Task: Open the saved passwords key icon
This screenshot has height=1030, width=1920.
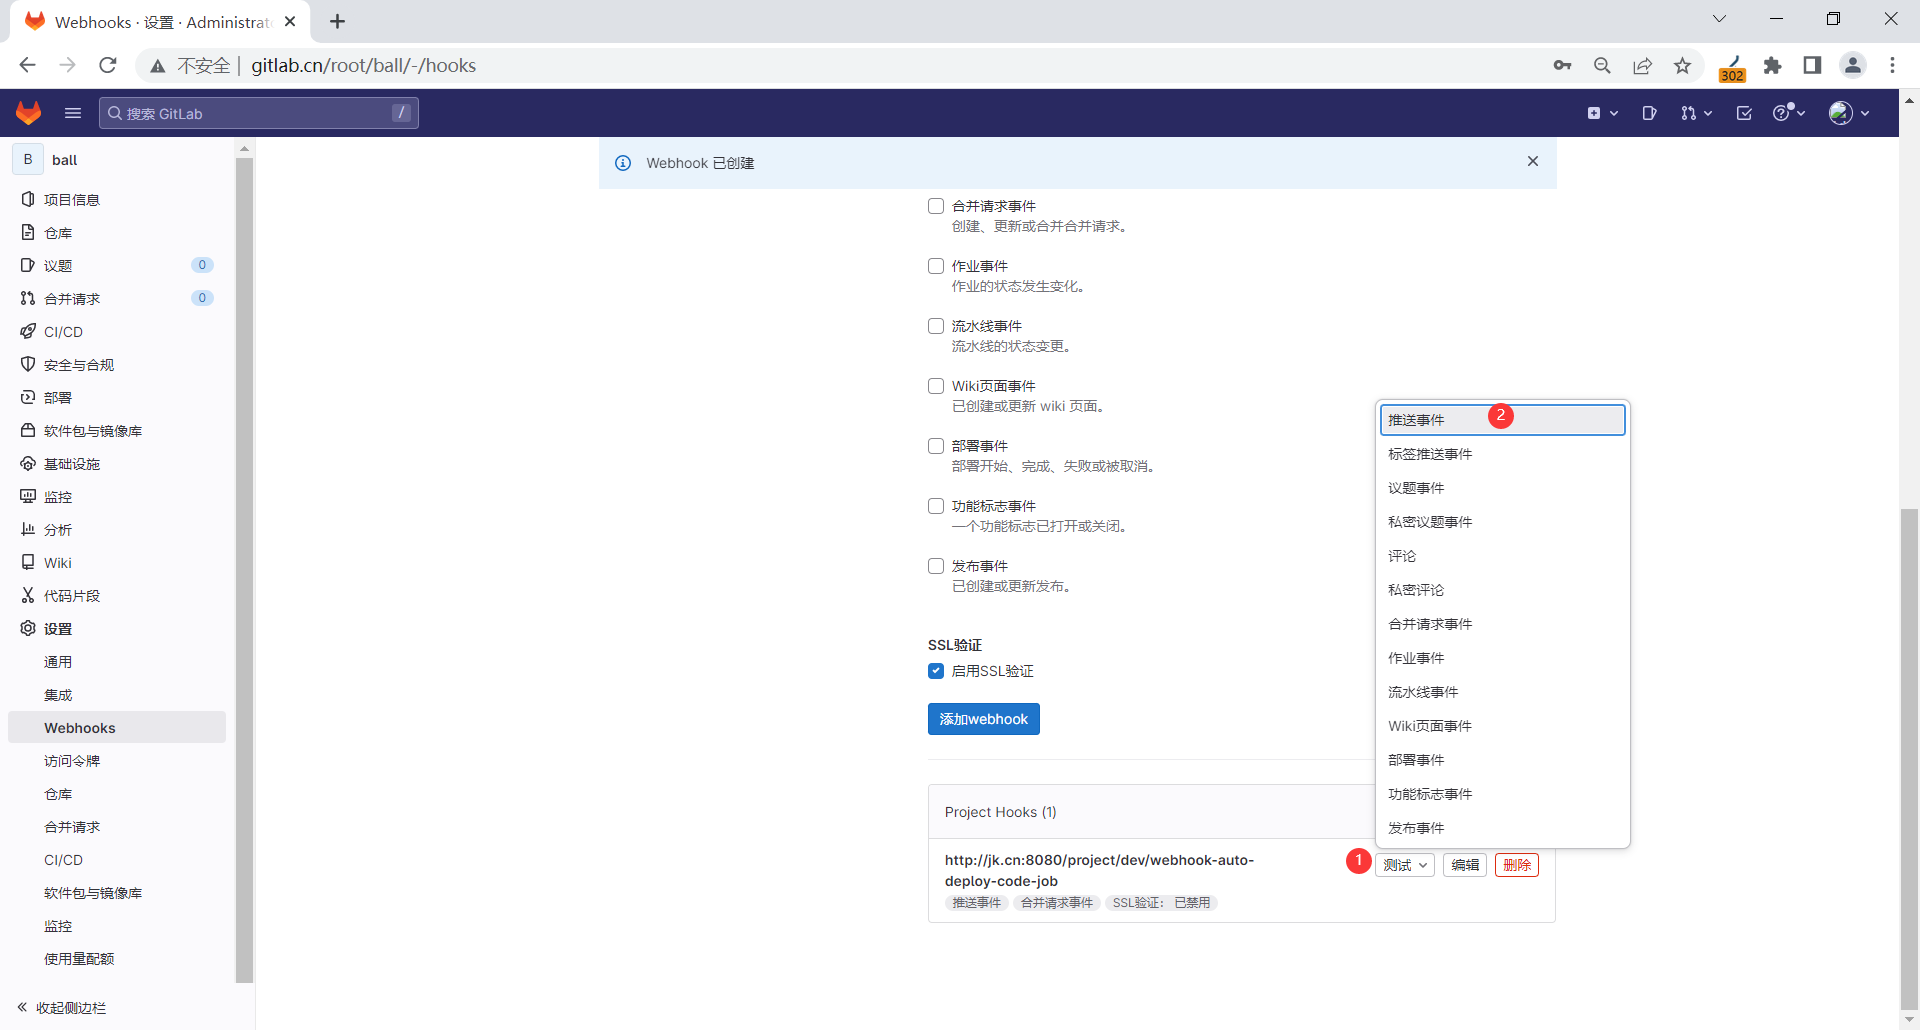Action: [x=1562, y=65]
